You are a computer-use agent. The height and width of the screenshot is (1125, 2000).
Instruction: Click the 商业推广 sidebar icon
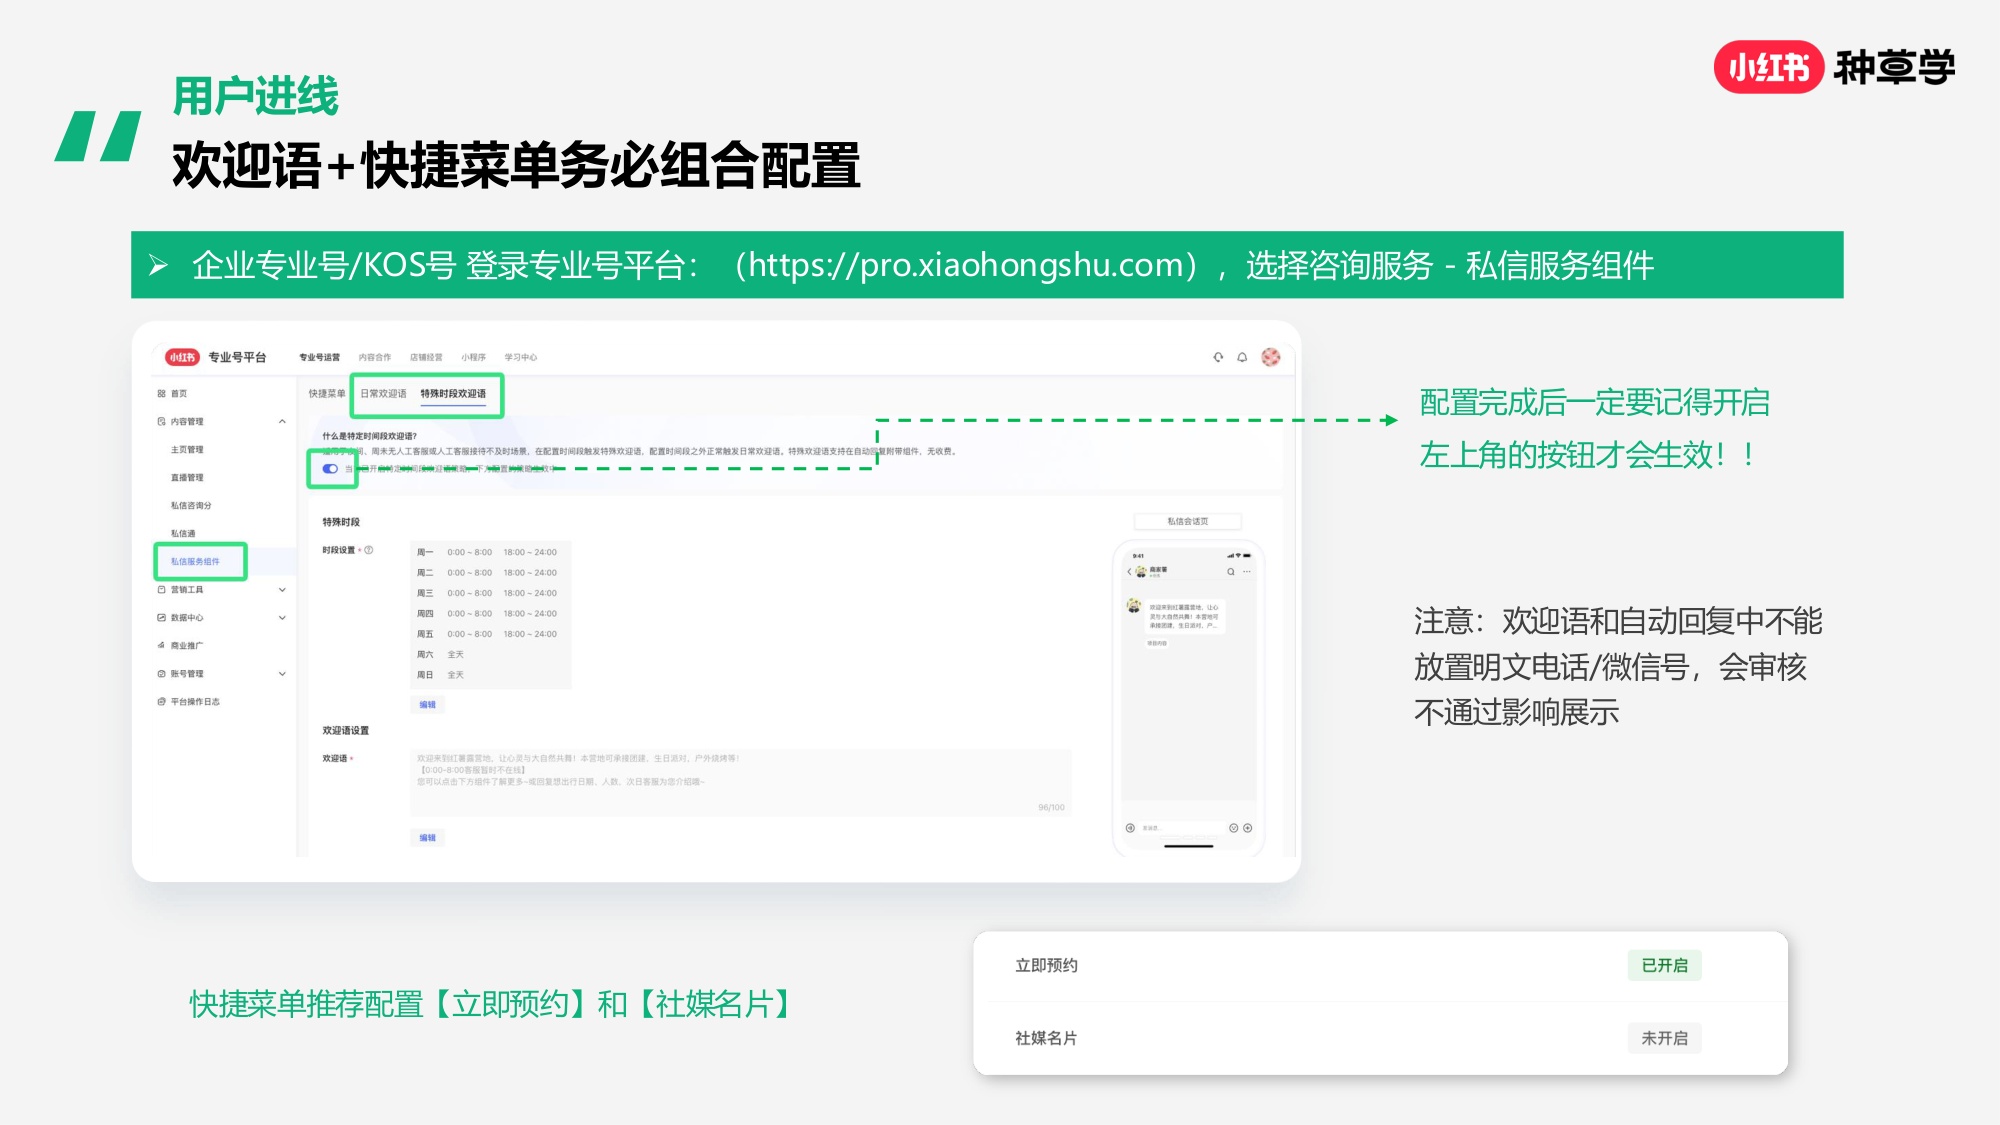click(162, 646)
